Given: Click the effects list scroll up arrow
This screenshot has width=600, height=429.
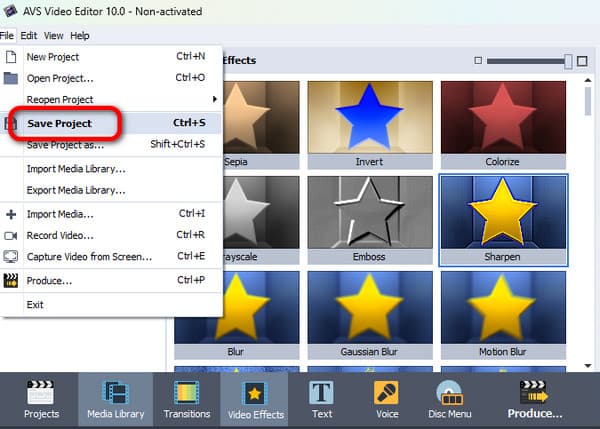Looking at the screenshot, I should pos(588,80).
